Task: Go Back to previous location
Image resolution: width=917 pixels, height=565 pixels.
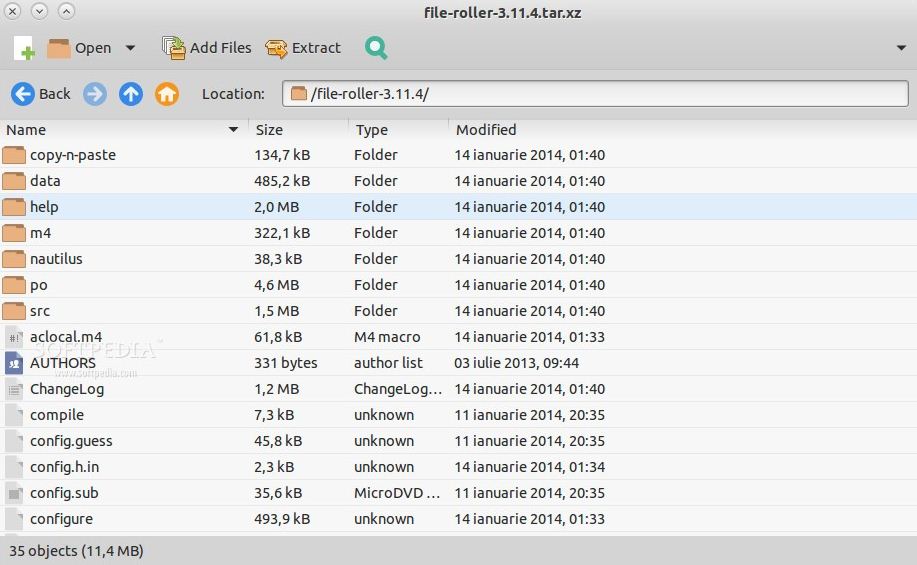Action: coord(41,94)
